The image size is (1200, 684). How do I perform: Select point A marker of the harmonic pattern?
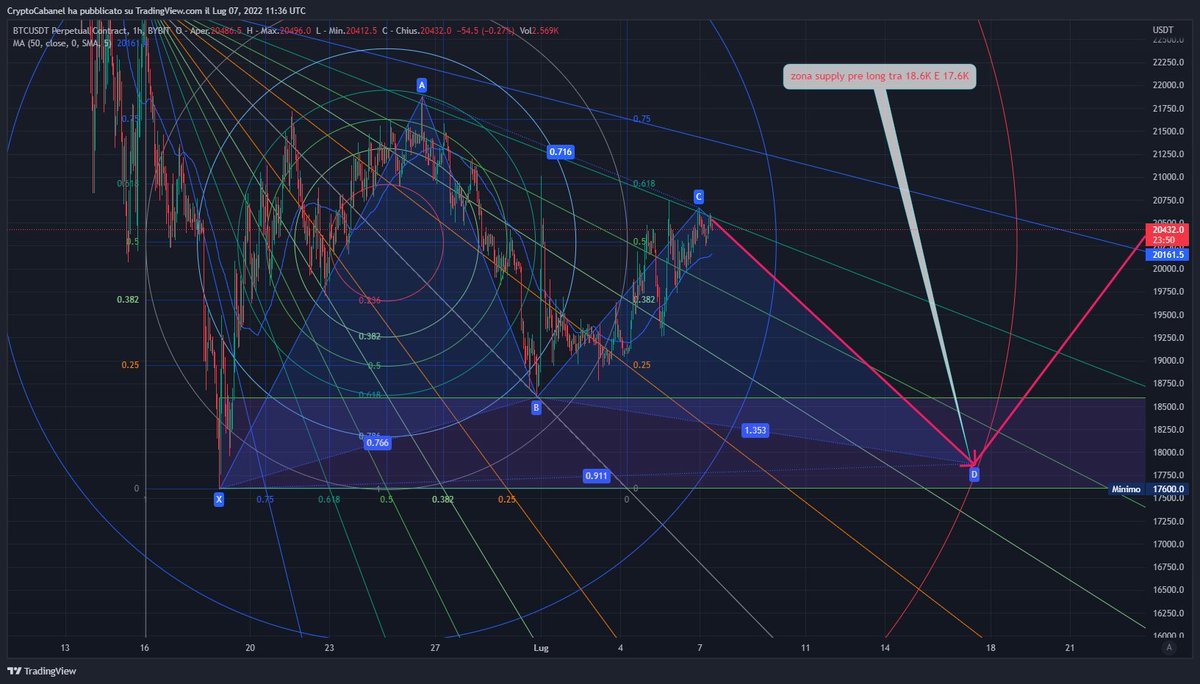point(421,87)
